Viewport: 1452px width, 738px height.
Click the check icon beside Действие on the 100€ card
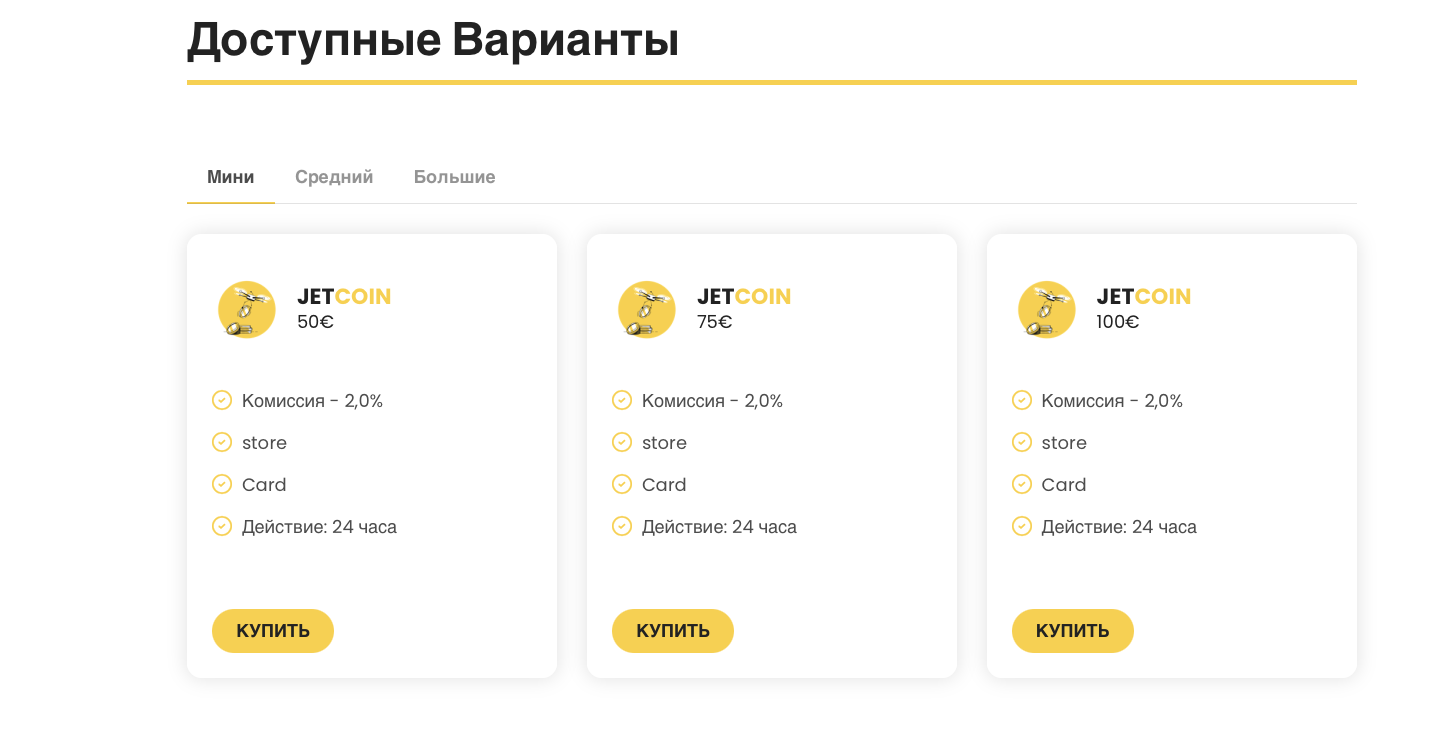pos(1022,526)
